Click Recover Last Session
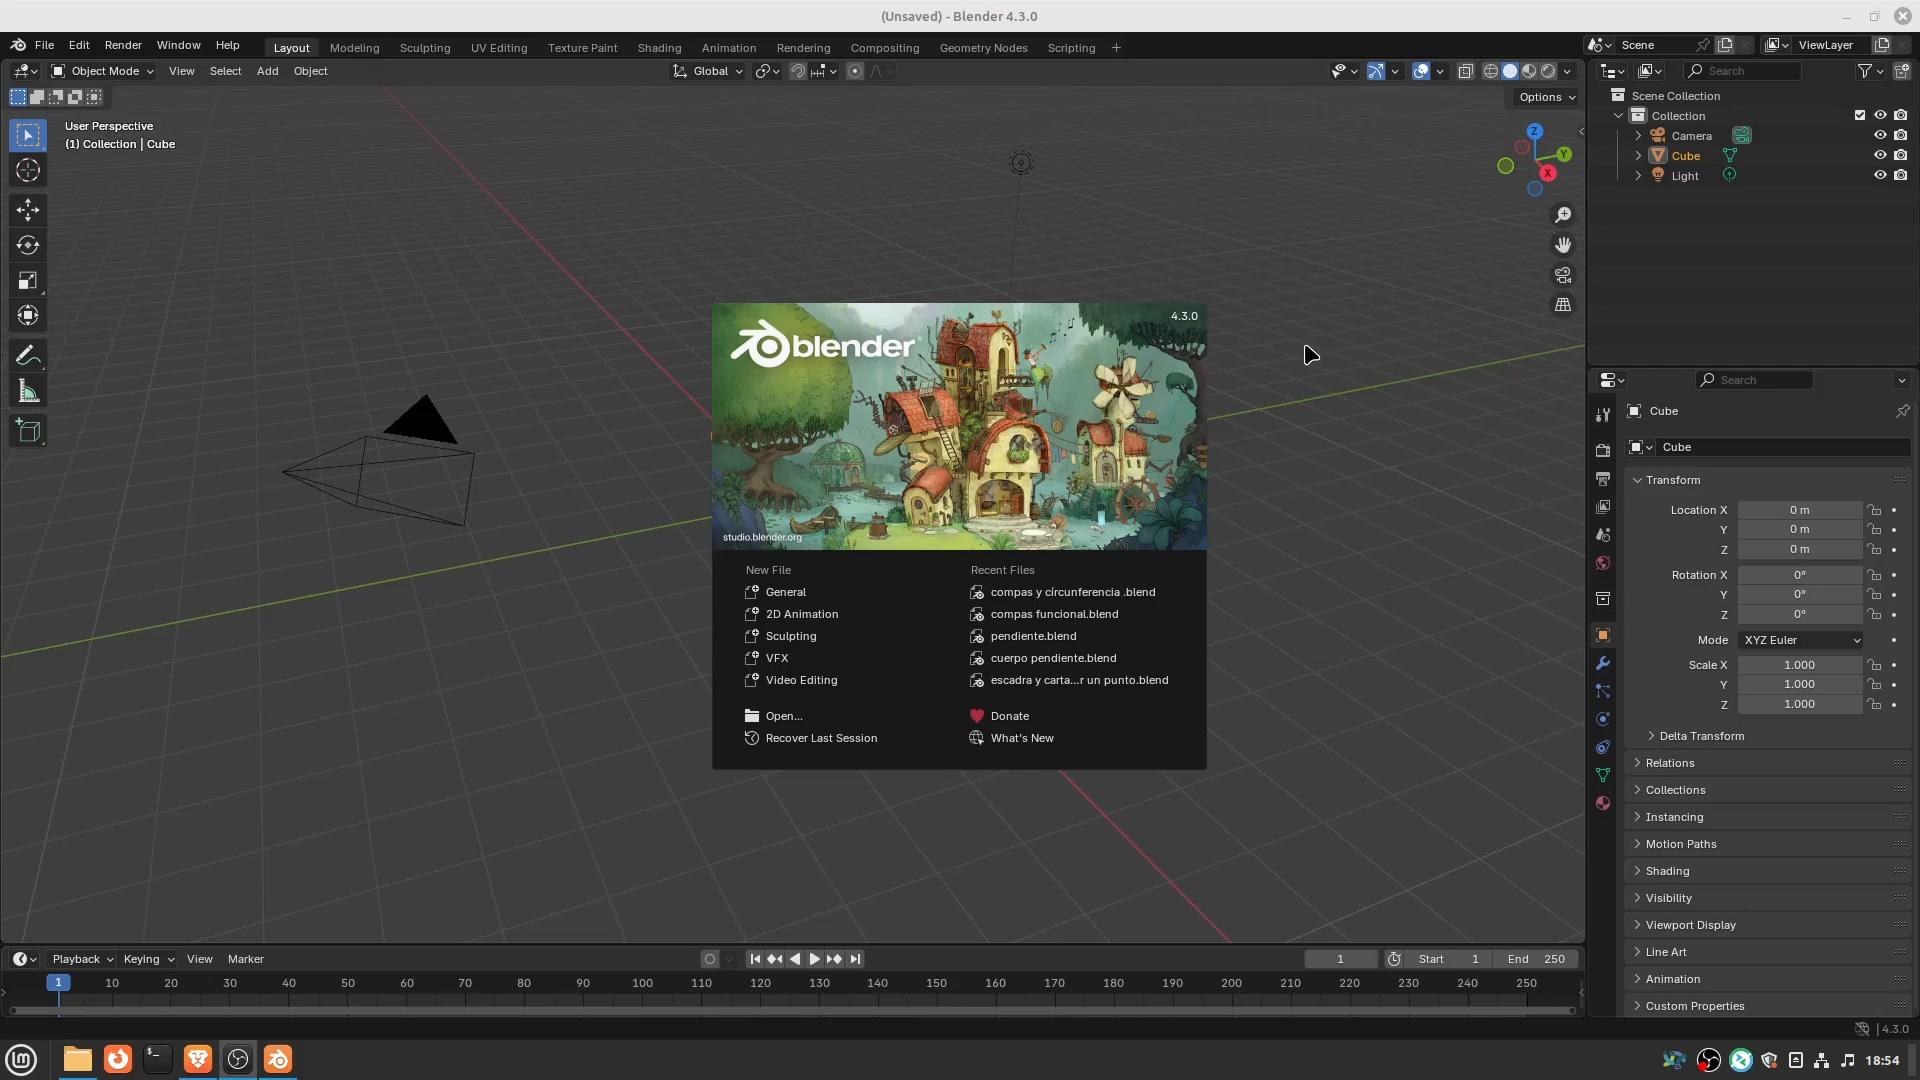This screenshot has height=1080, width=1920. coord(821,738)
